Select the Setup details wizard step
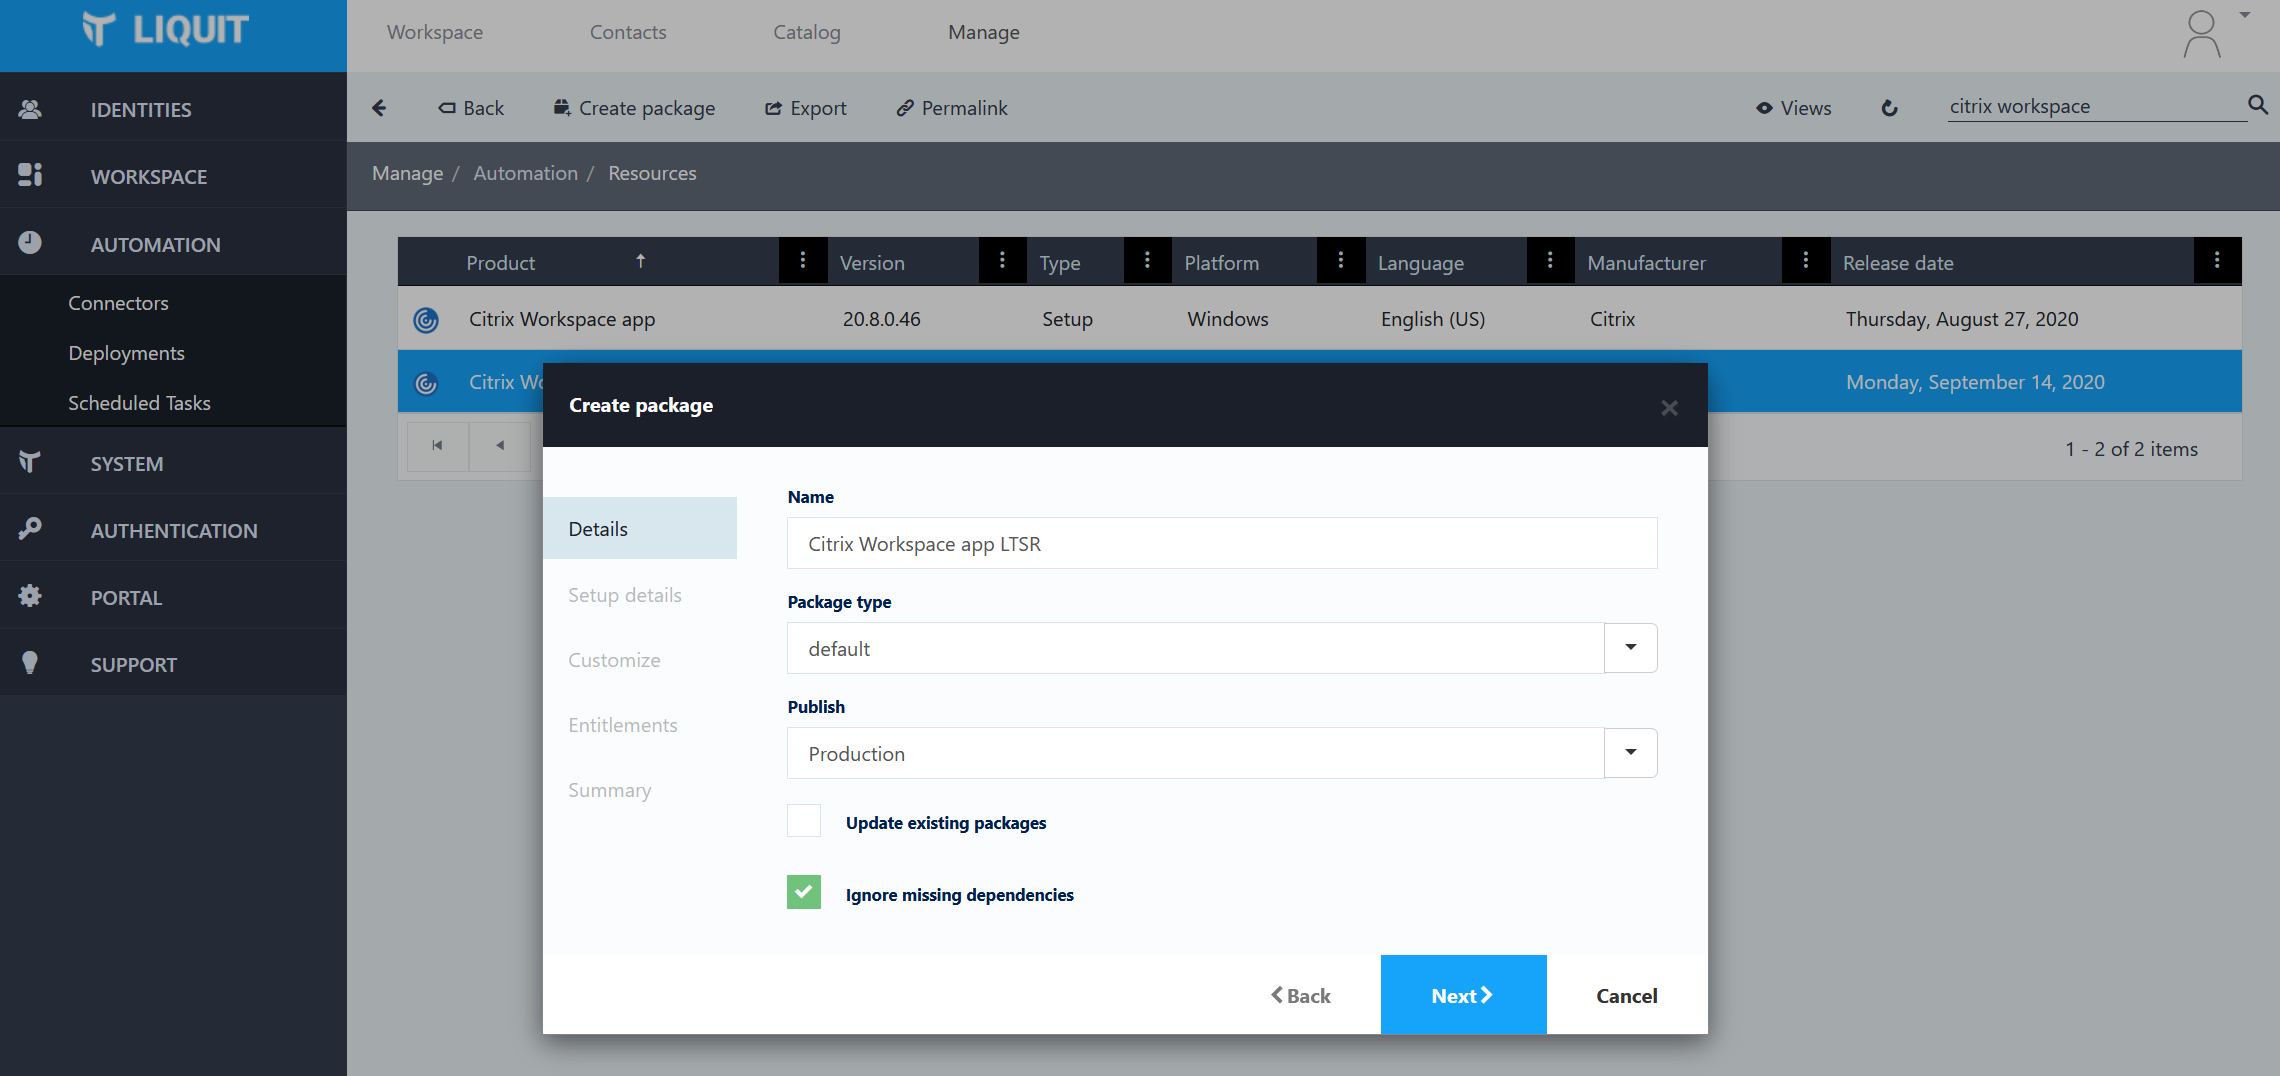The image size is (2280, 1076). coord(625,595)
